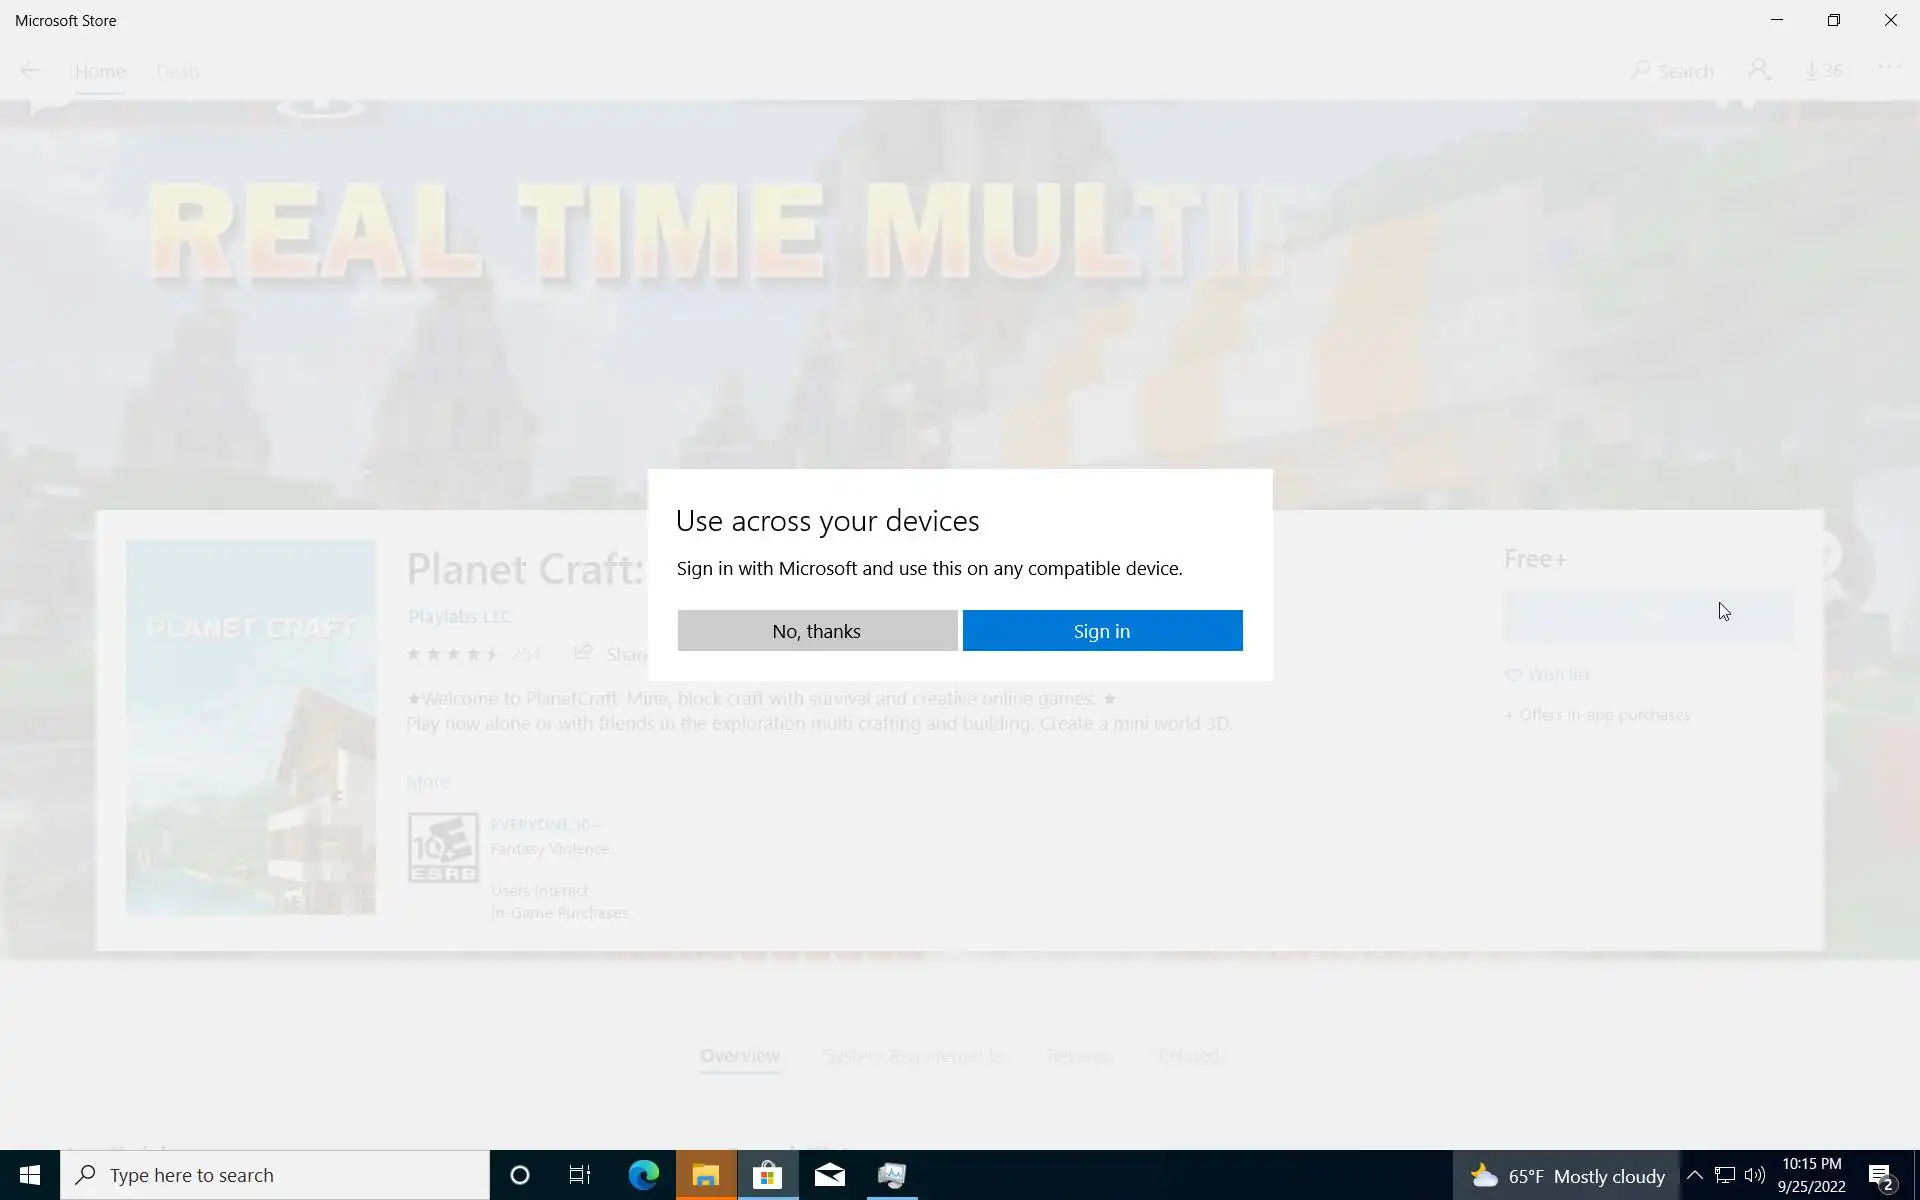Open the Home tab
This screenshot has height=1200, width=1920.
[99, 71]
